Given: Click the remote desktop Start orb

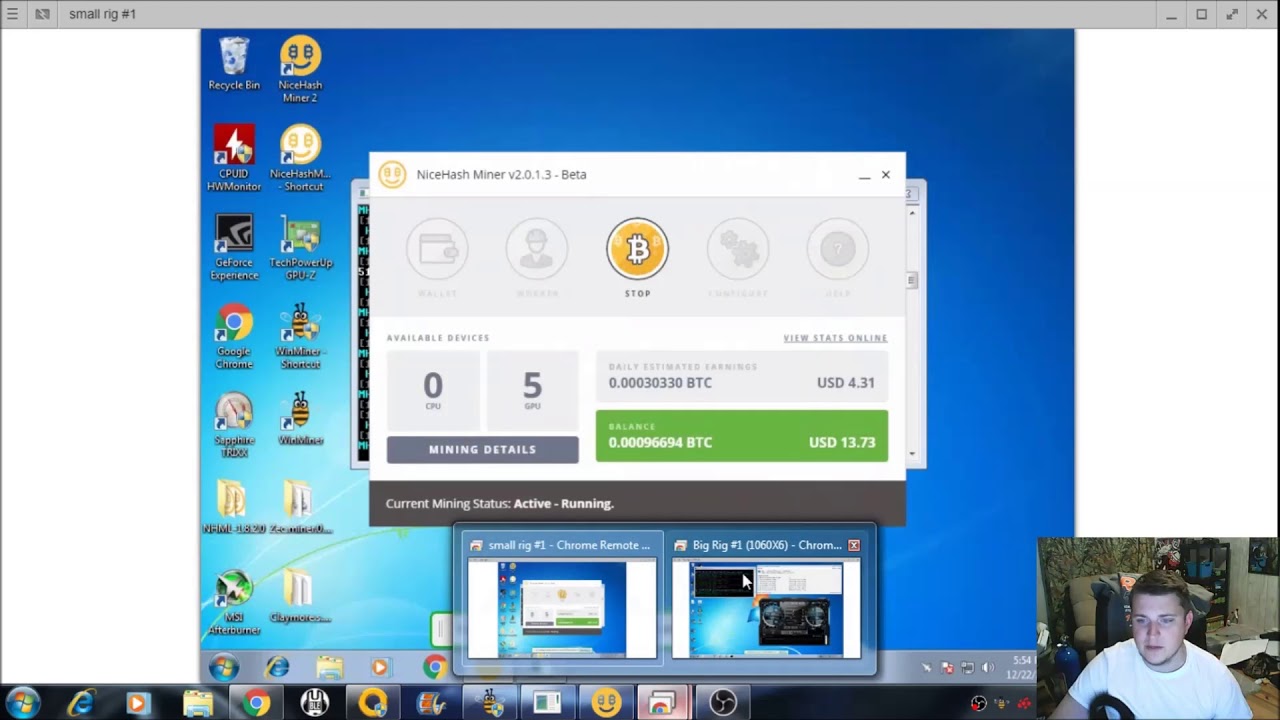Looking at the screenshot, I should click(223, 667).
